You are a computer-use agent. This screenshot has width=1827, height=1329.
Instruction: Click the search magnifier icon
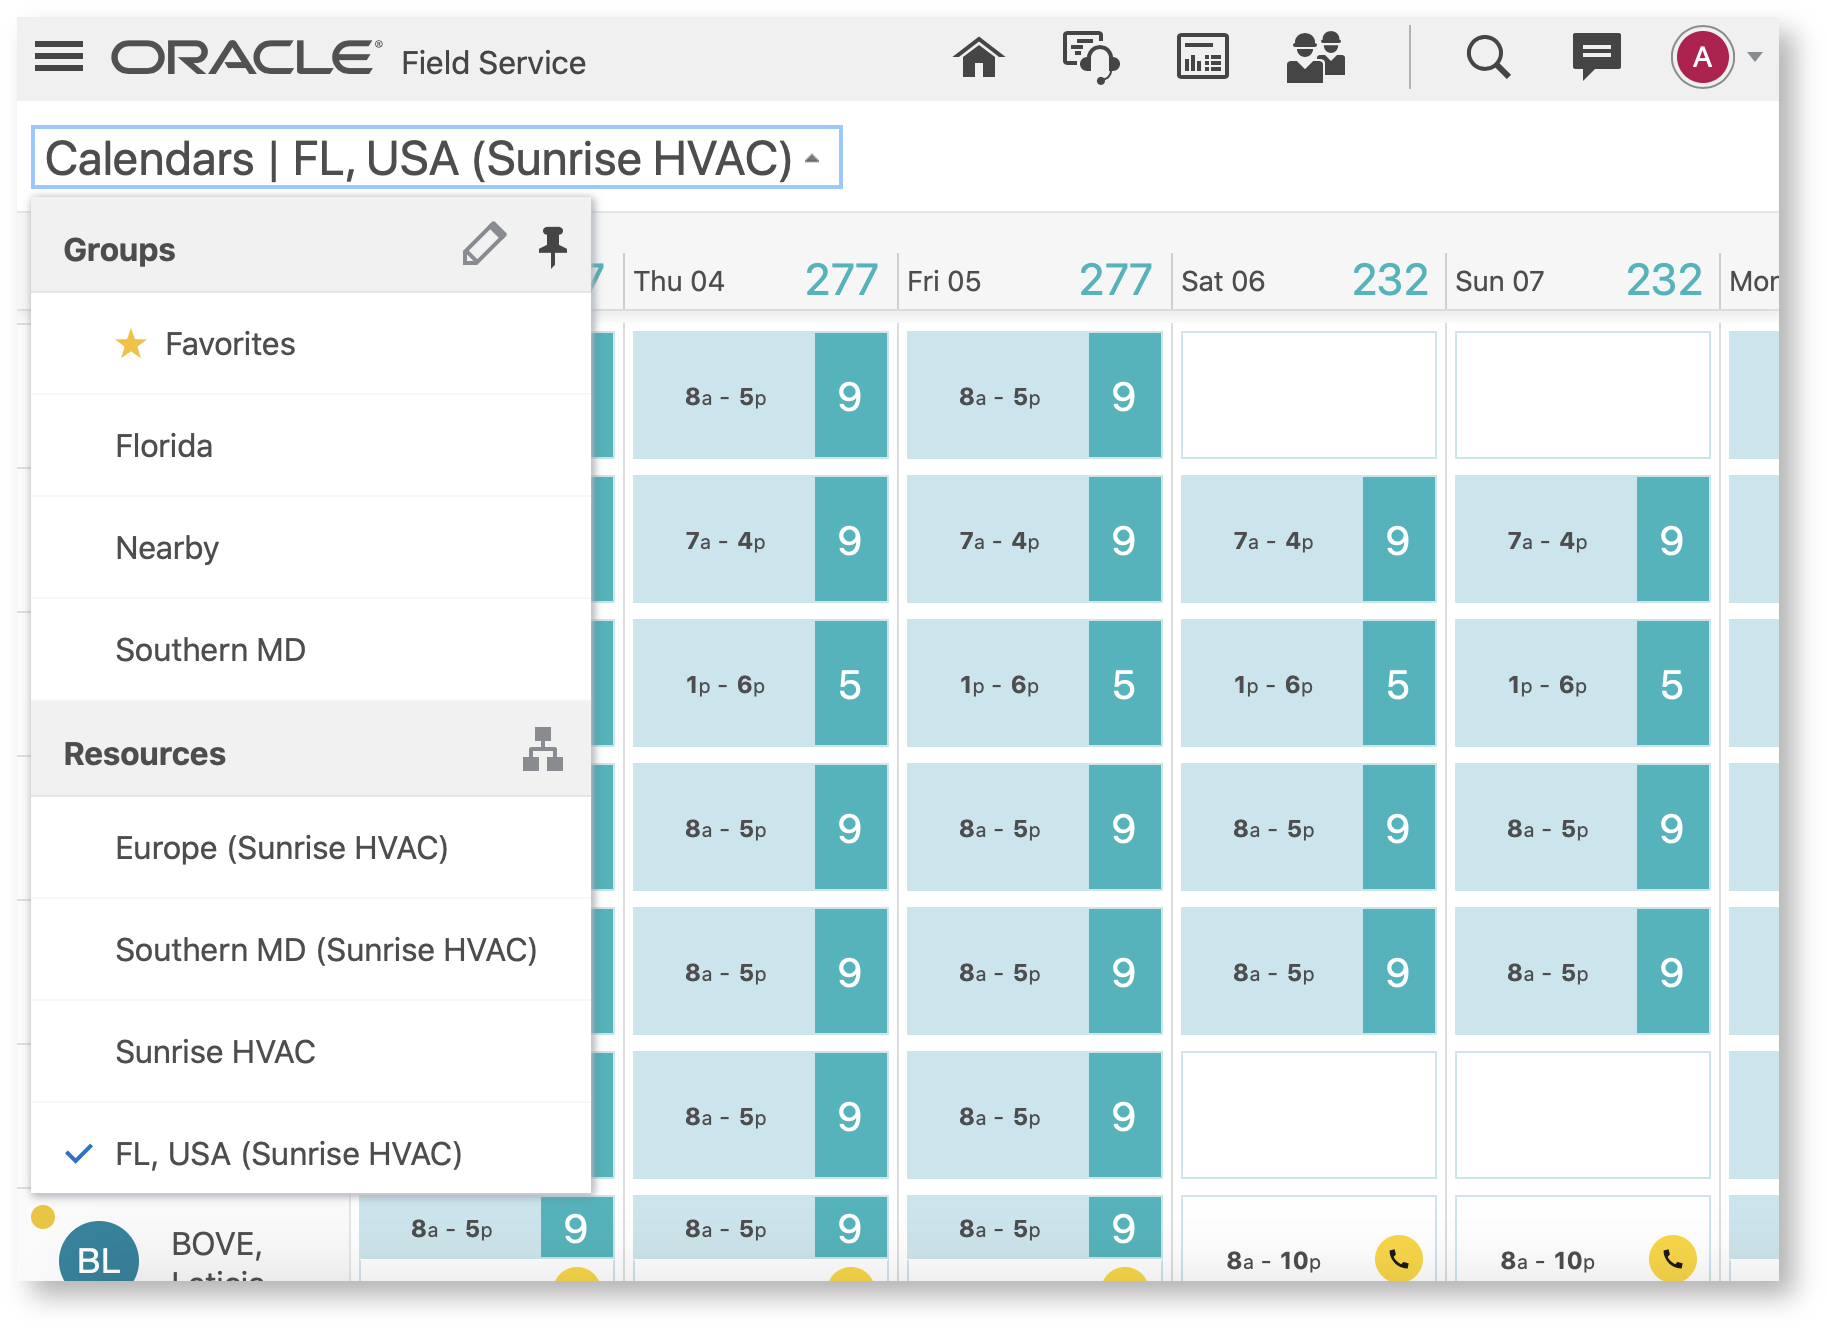pos(1487,57)
